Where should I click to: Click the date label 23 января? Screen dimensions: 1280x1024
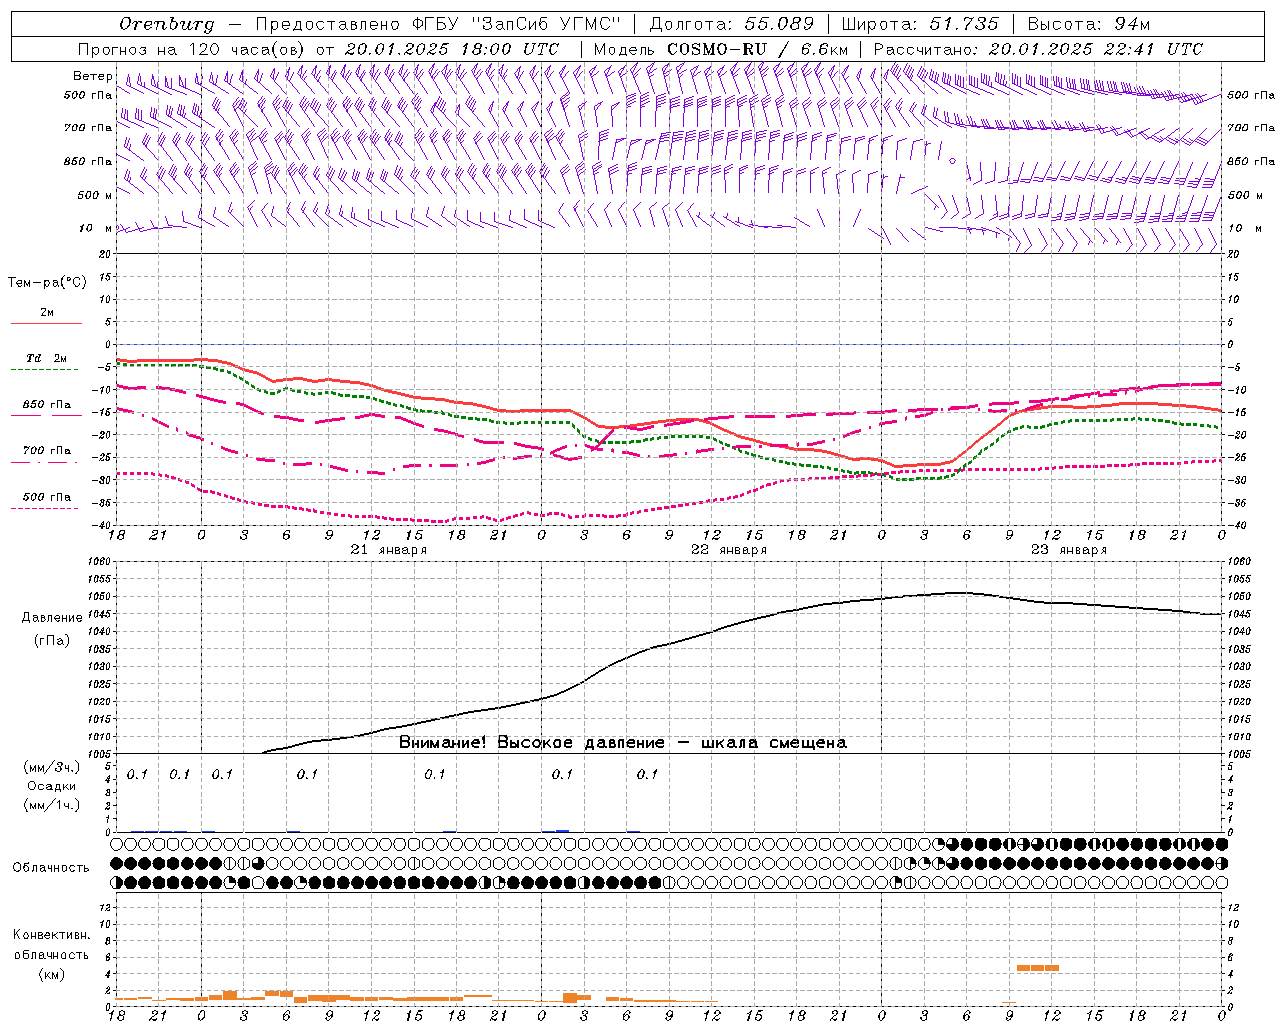(1068, 550)
